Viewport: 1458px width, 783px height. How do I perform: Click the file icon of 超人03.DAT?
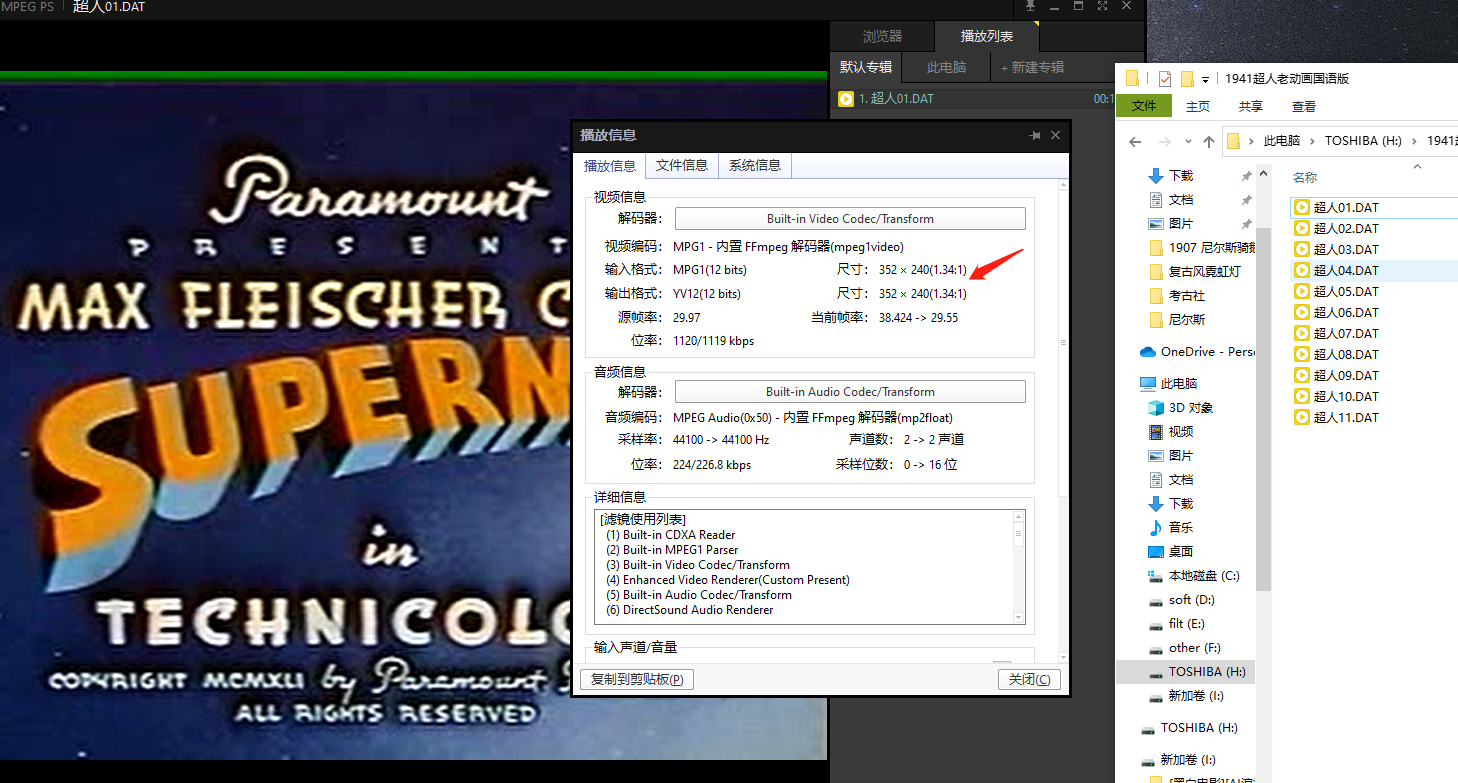(x=1301, y=249)
